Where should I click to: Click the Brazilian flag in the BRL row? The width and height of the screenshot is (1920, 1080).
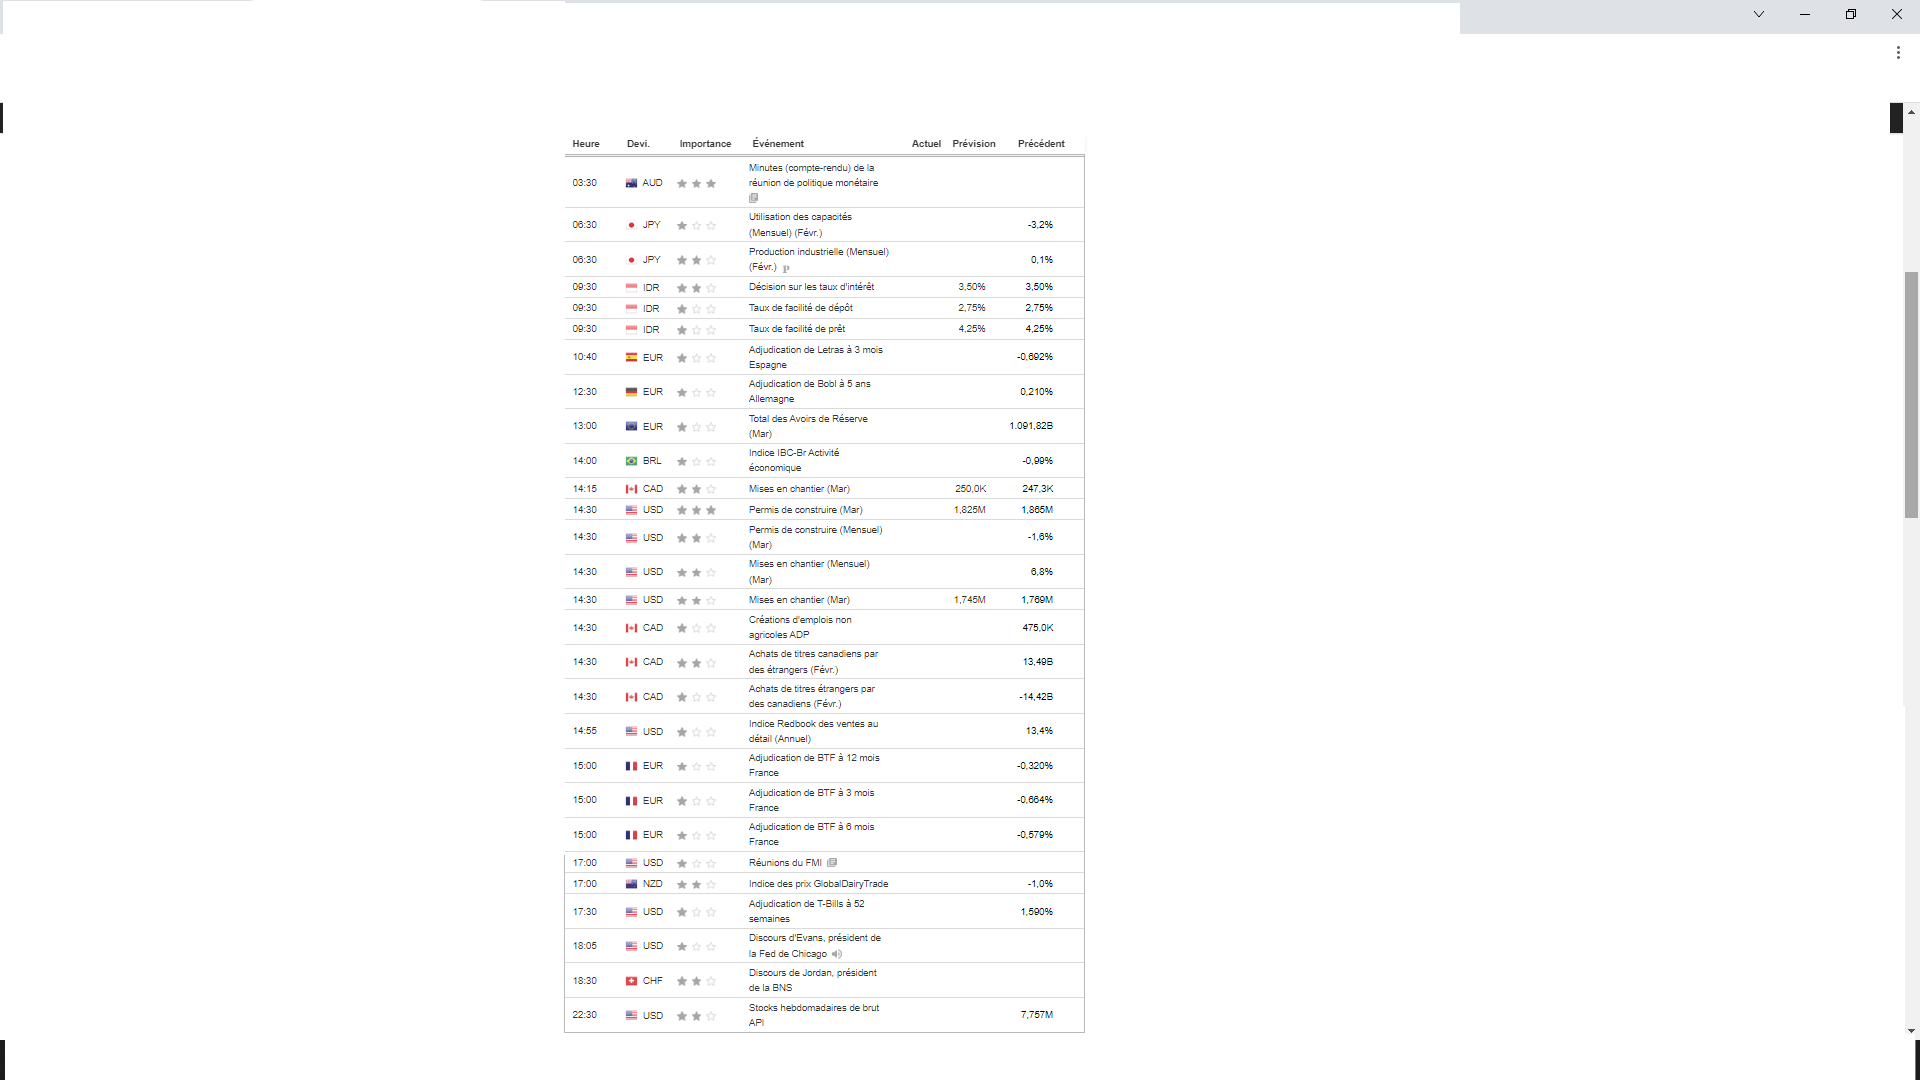[x=631, y=461]
